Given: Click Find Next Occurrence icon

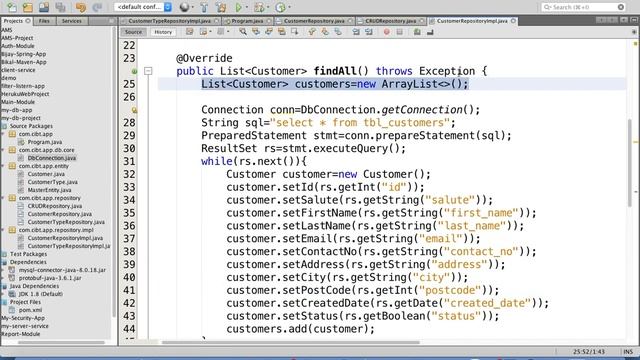Looking at the screenshot, I should (269, 32).
